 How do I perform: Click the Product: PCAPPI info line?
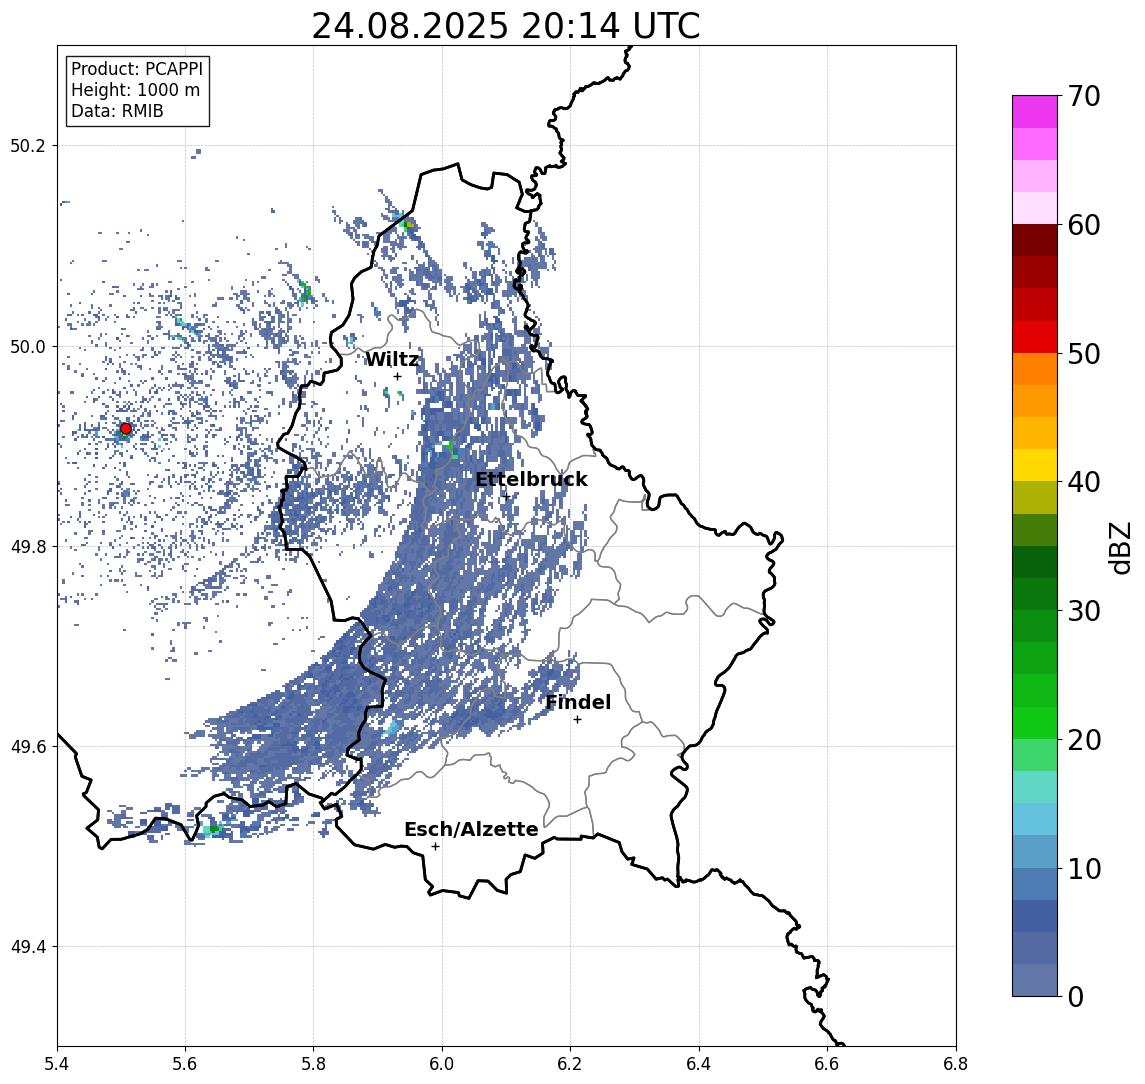coord(137,69)
